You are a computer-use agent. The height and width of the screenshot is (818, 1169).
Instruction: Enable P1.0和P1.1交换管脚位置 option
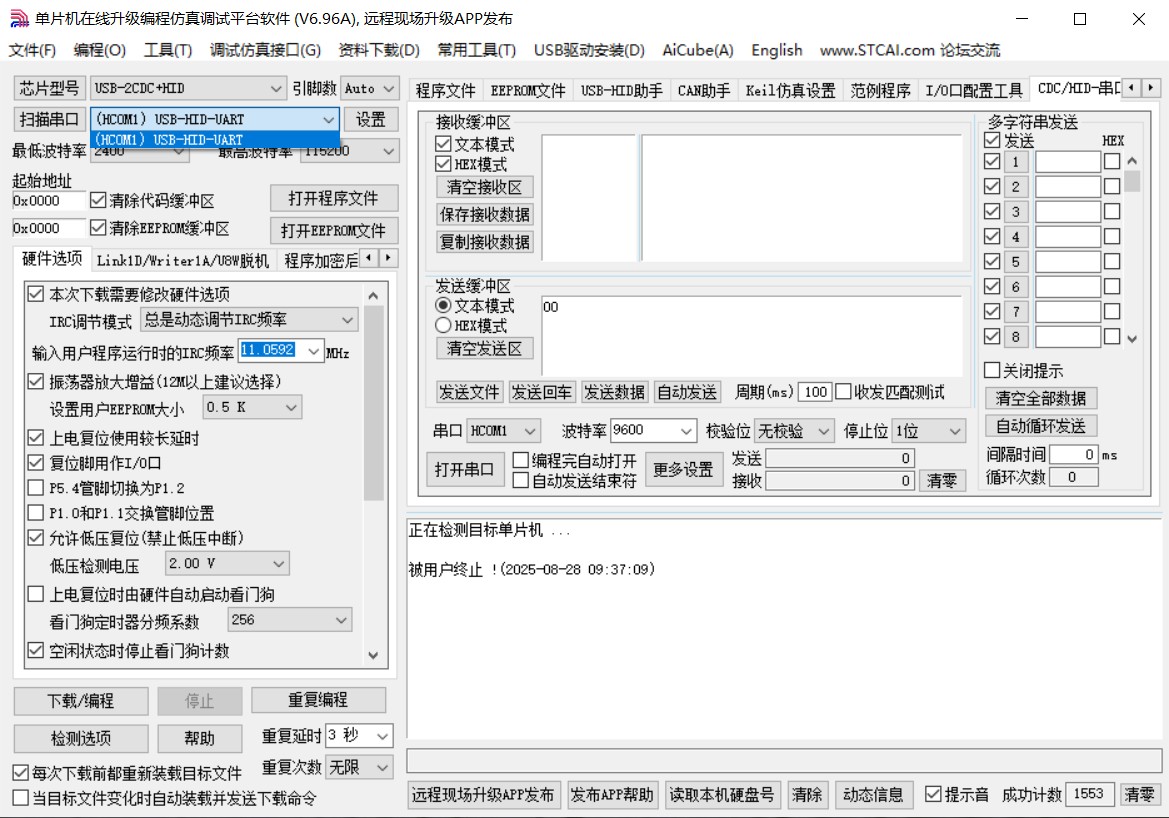[x=35, y=513]
